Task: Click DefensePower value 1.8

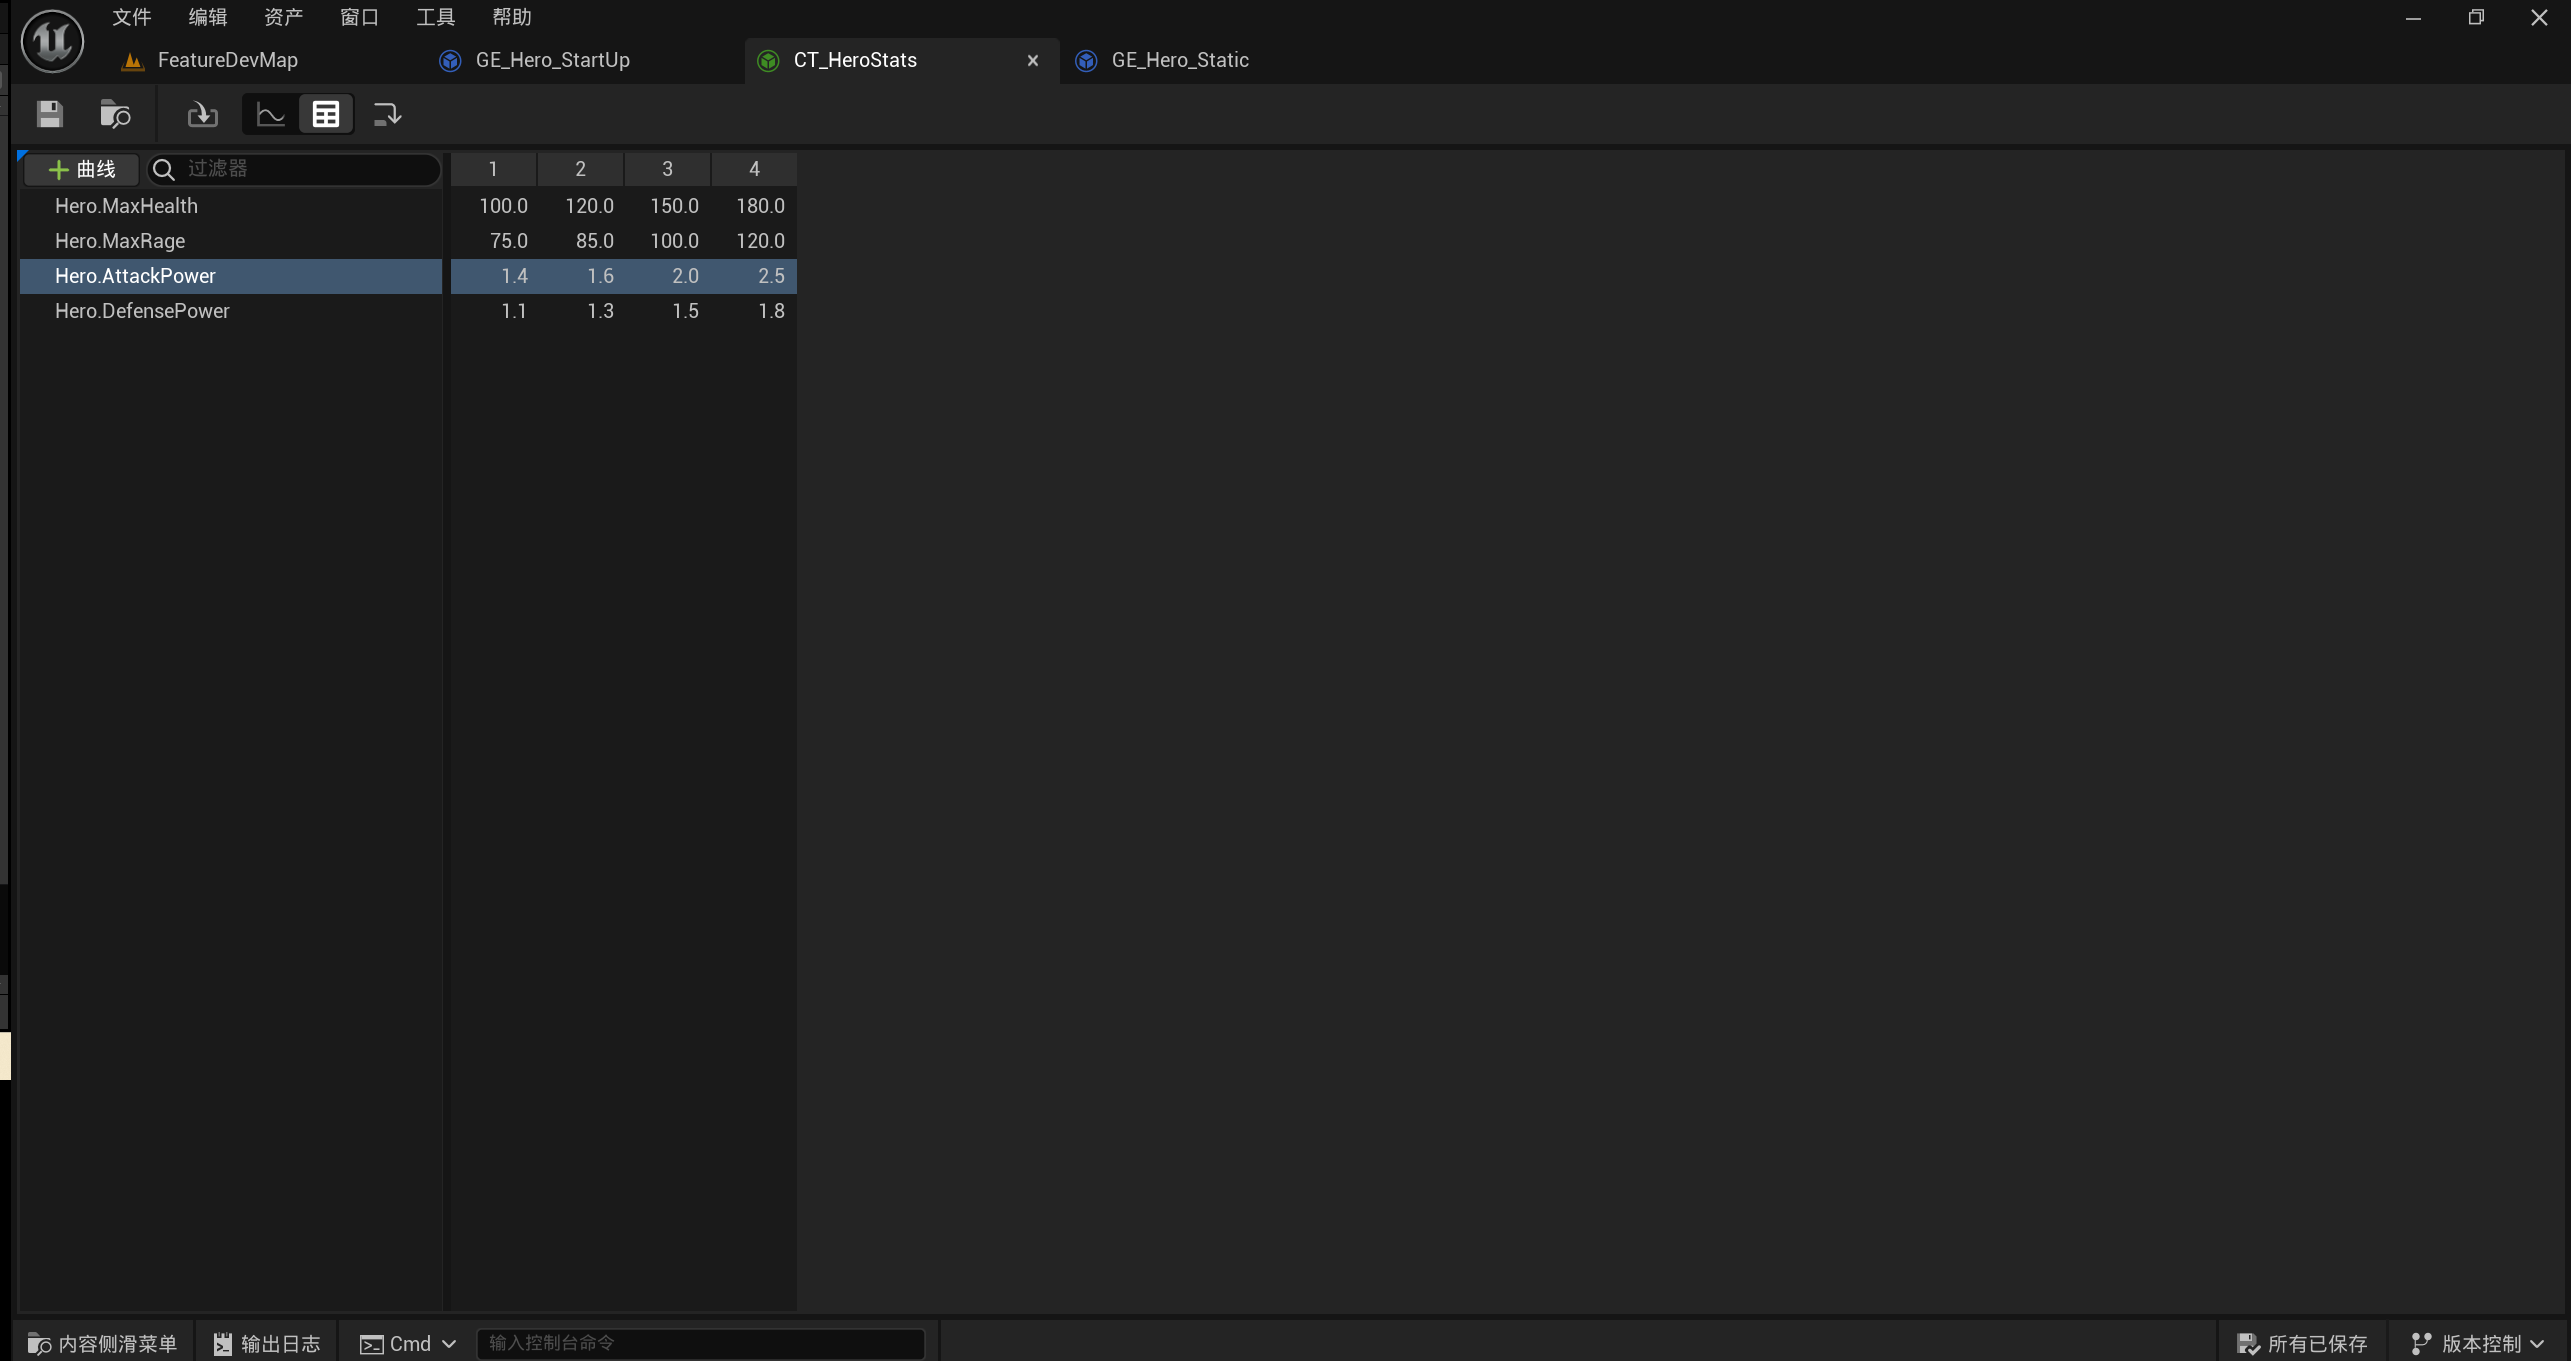Action: point(771,311)
